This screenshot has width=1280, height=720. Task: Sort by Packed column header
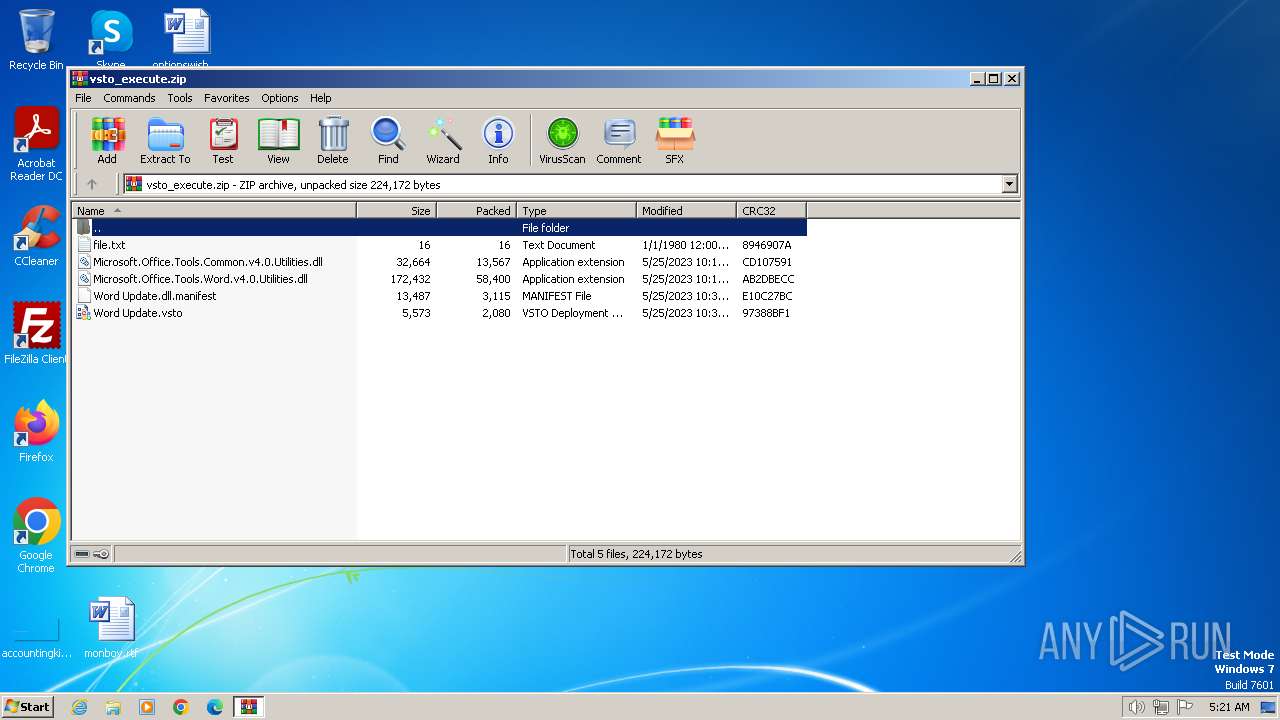(477, 210)
